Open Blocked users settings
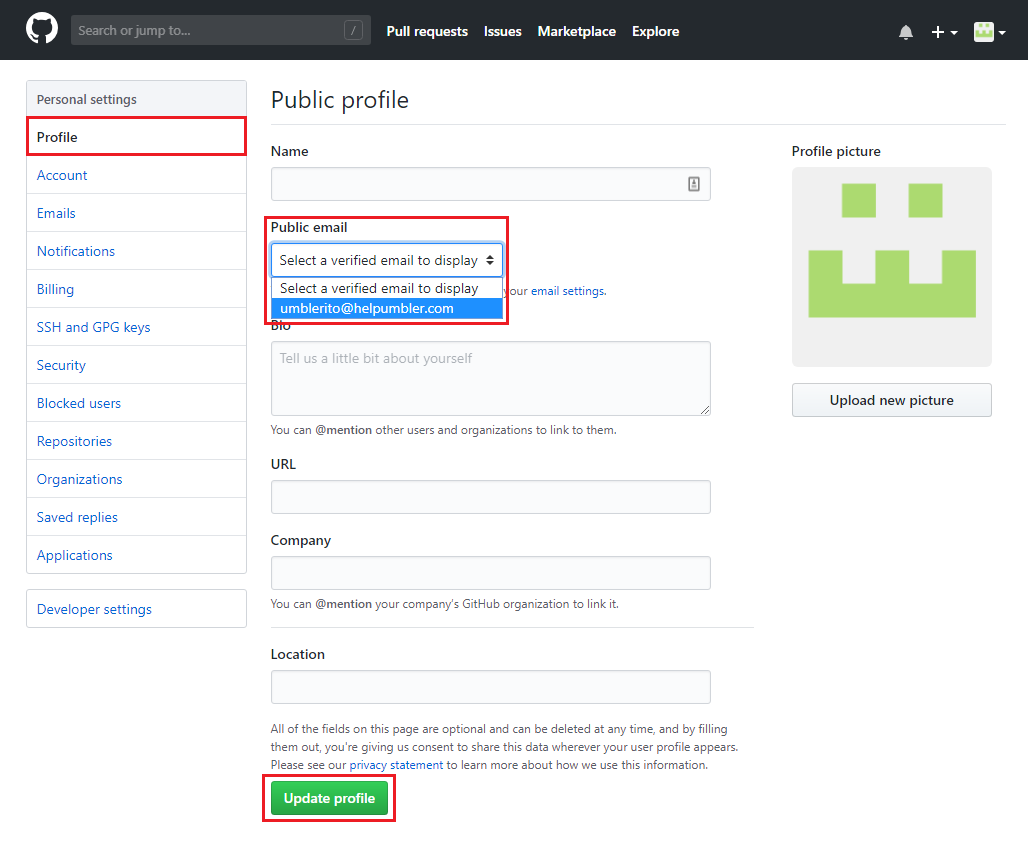1028x847 pixels. (x=136, y=403)
